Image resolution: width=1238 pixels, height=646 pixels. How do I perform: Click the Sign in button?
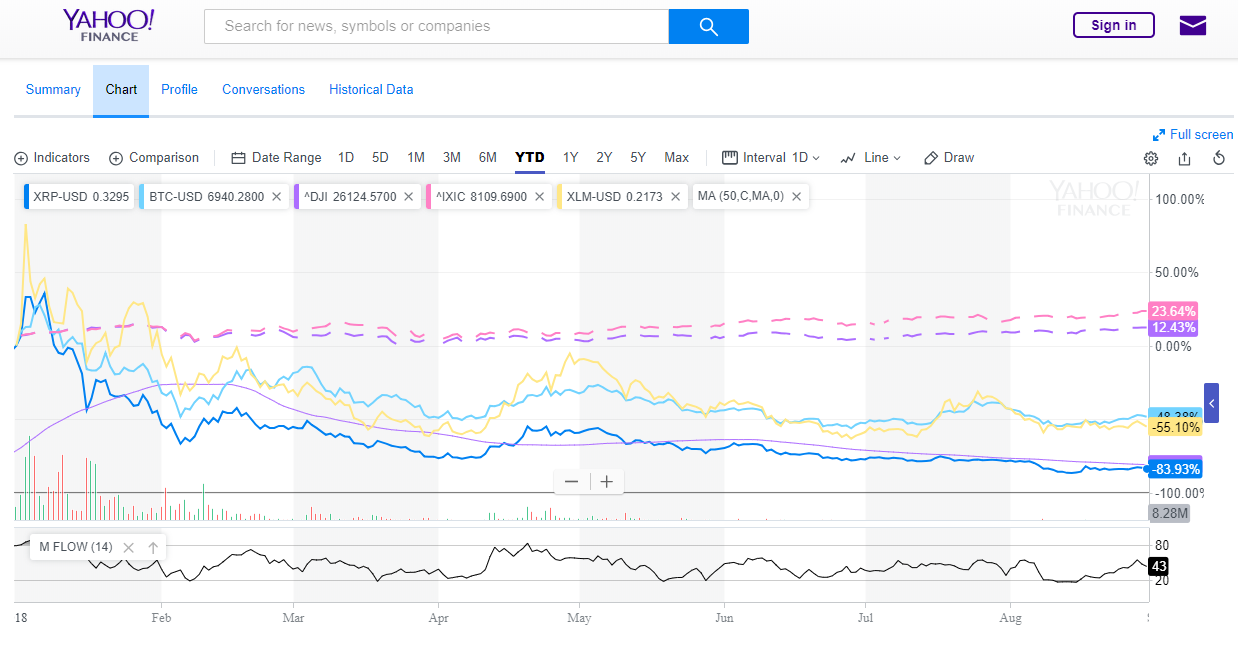[1113, 26]
